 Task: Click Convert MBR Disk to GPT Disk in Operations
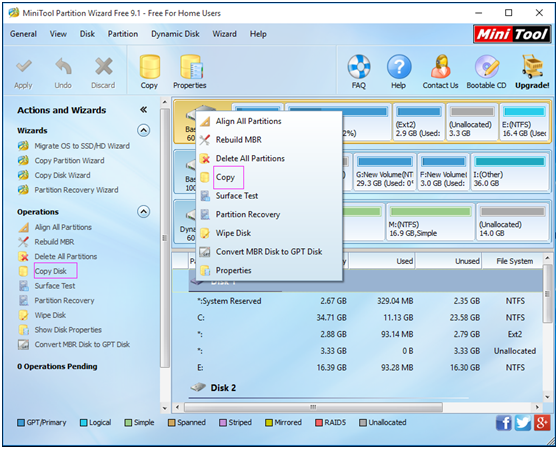pos(82,344)
